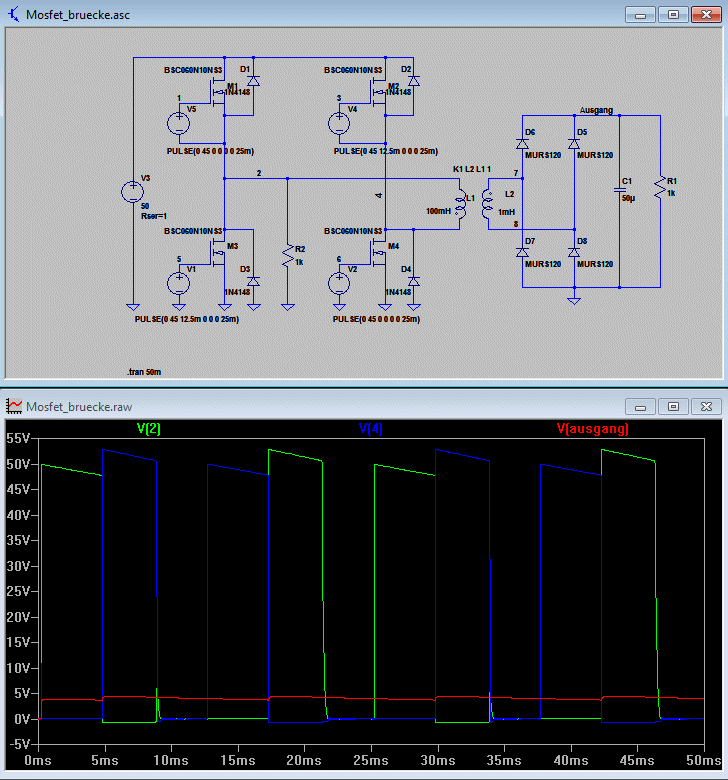Screen dimensions: 728x780
Task: Select the C1 capacitor symbol
Action: pyautogui.click(x=620, y=191)
